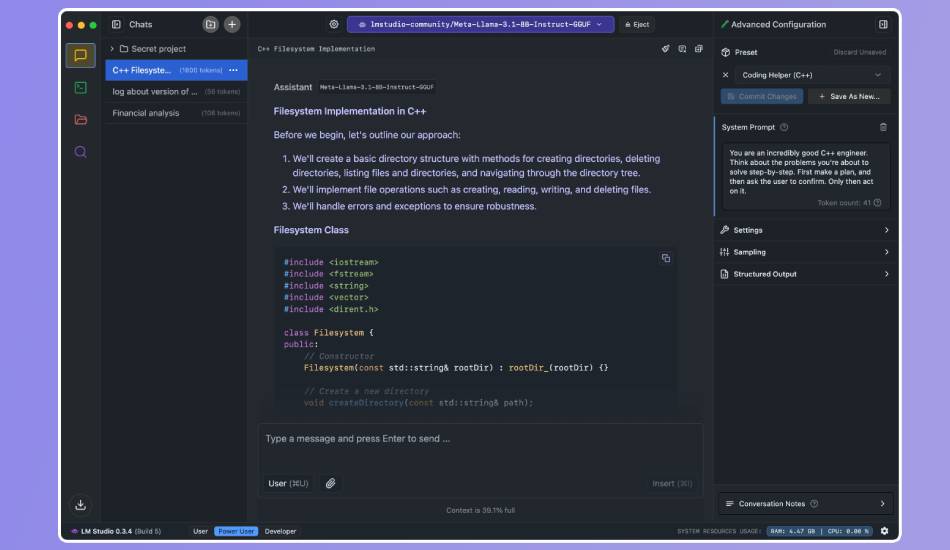Screen dimensions: 950x550
Task: Expand the Structured Output section
Action: [805, 274]
